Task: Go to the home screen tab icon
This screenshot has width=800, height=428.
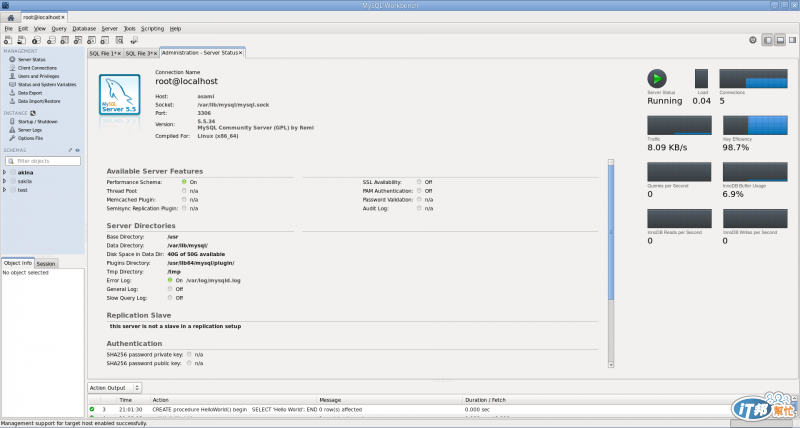Action: [x=10, y=17]
